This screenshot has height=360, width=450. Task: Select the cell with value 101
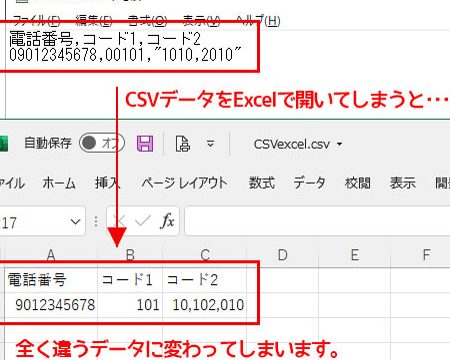coord(130,305)
